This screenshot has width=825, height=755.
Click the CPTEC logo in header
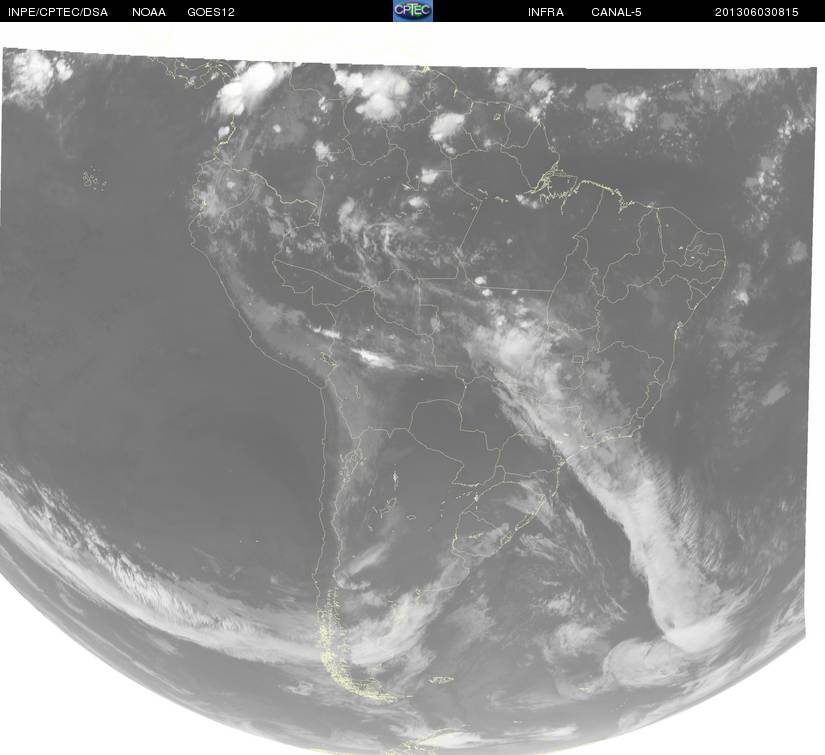click(413, 11)
